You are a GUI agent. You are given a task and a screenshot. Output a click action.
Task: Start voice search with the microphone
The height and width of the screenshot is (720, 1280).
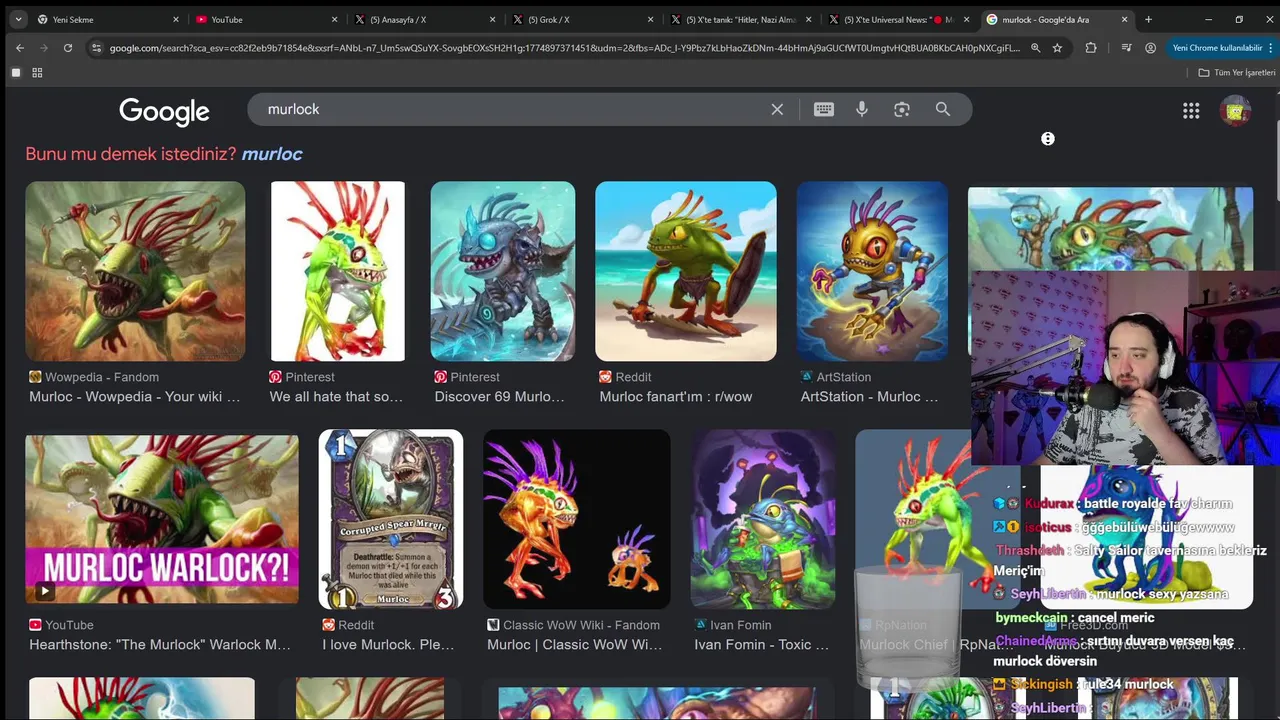(x=862, y=109)
